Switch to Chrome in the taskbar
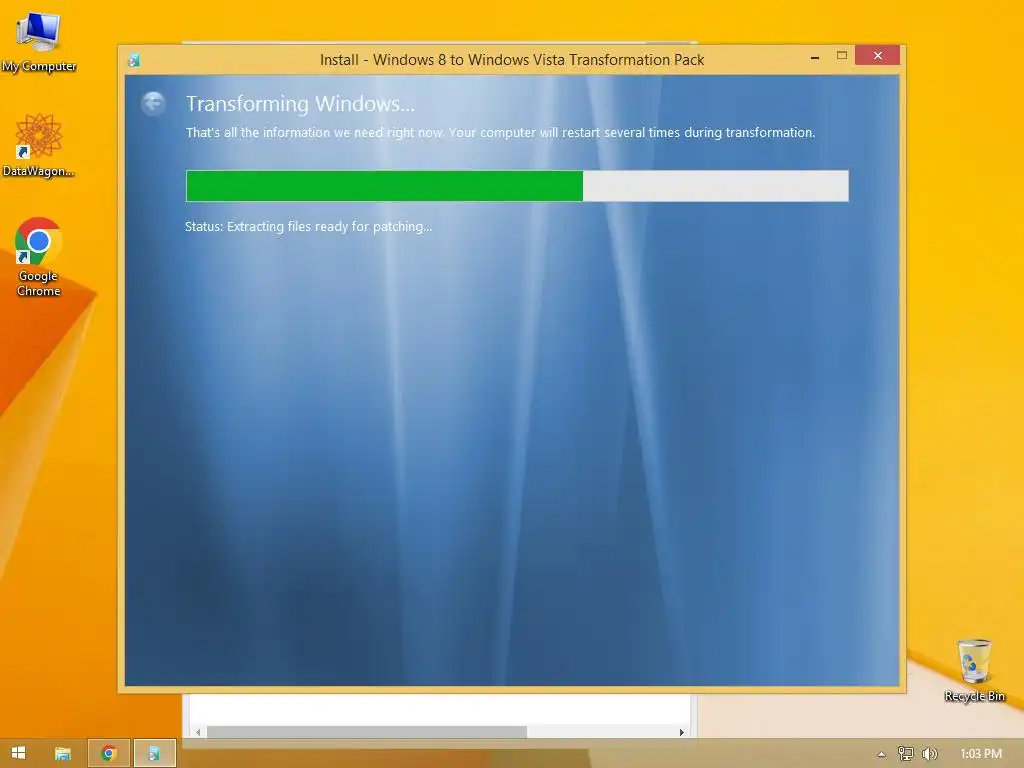The image size is (1024, 768). point(109,753)
